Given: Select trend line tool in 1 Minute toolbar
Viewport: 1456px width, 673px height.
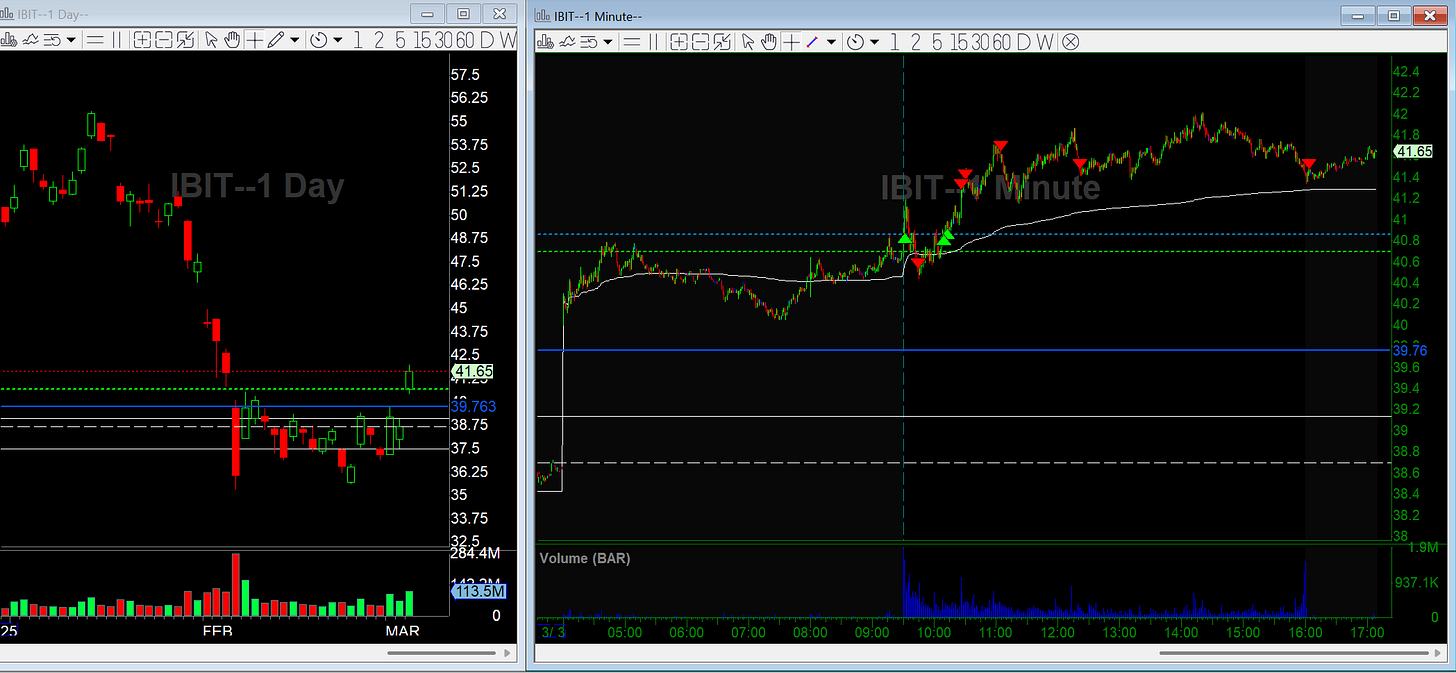Looking at the screenshot, I should click(813, 40).
